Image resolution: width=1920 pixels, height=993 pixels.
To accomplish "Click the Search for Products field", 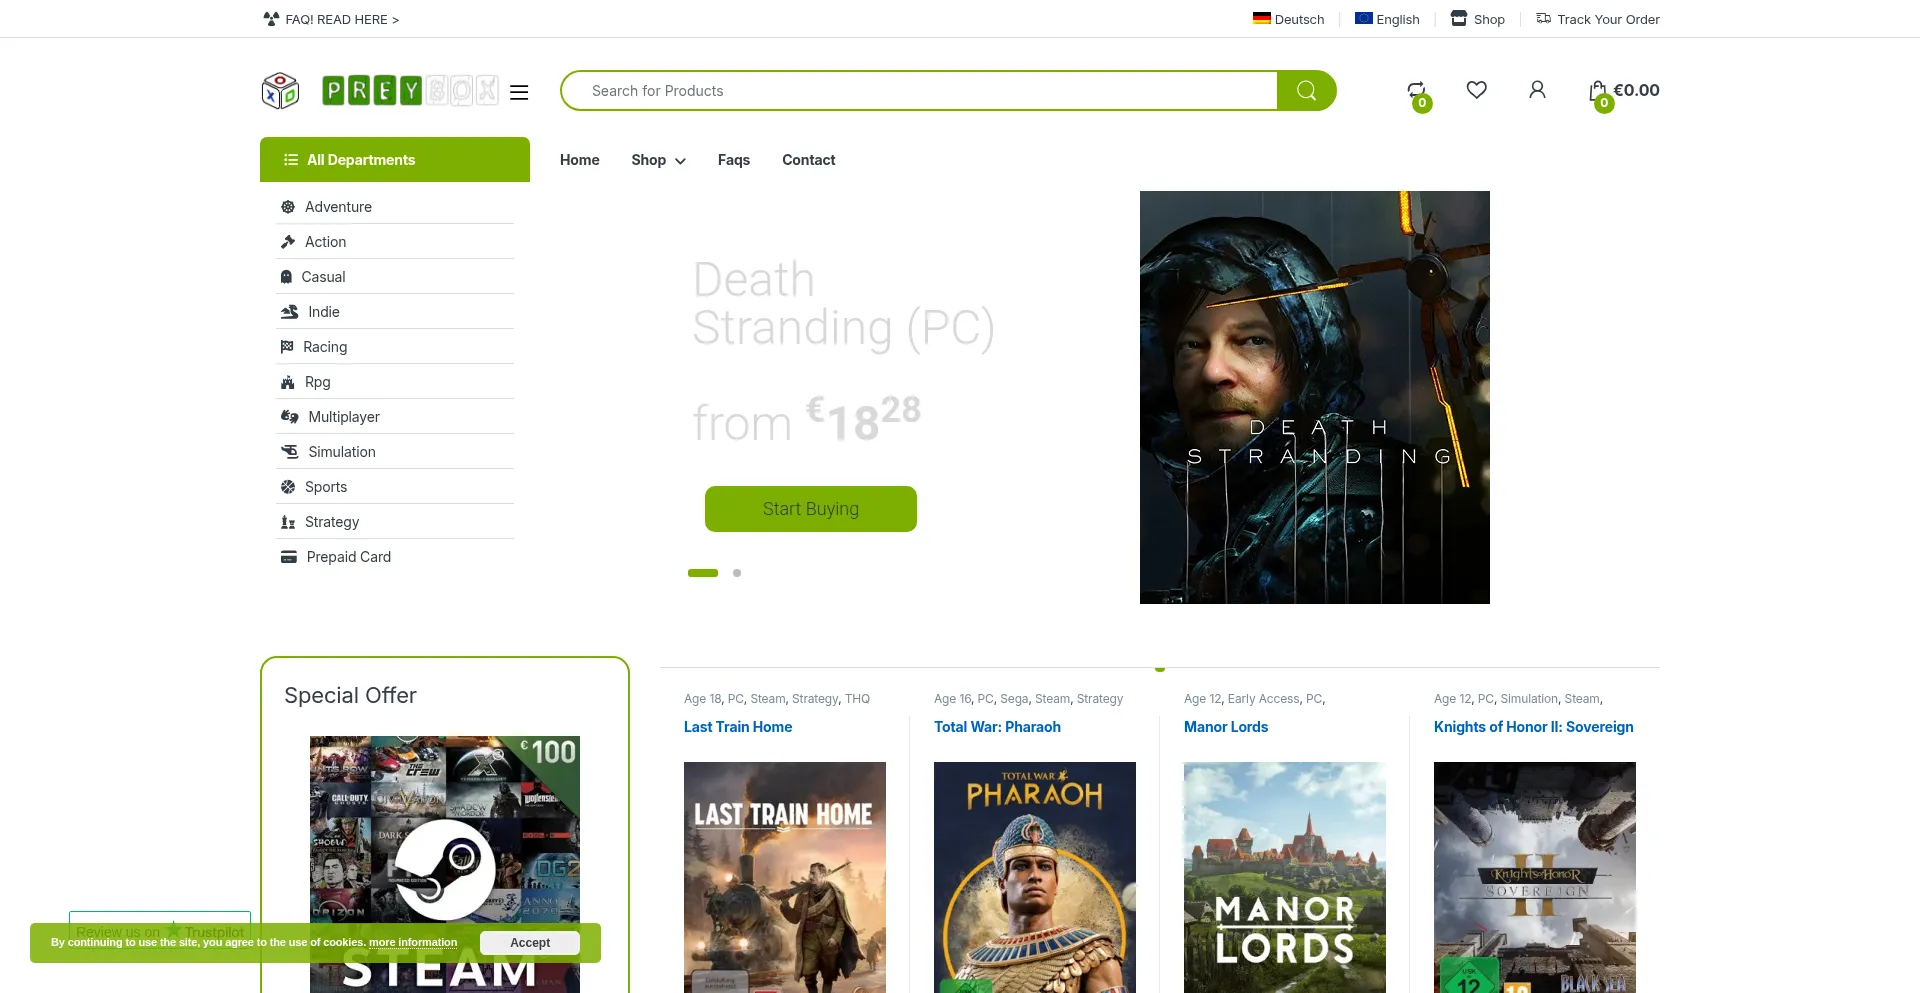I will (x=920, y=91).
